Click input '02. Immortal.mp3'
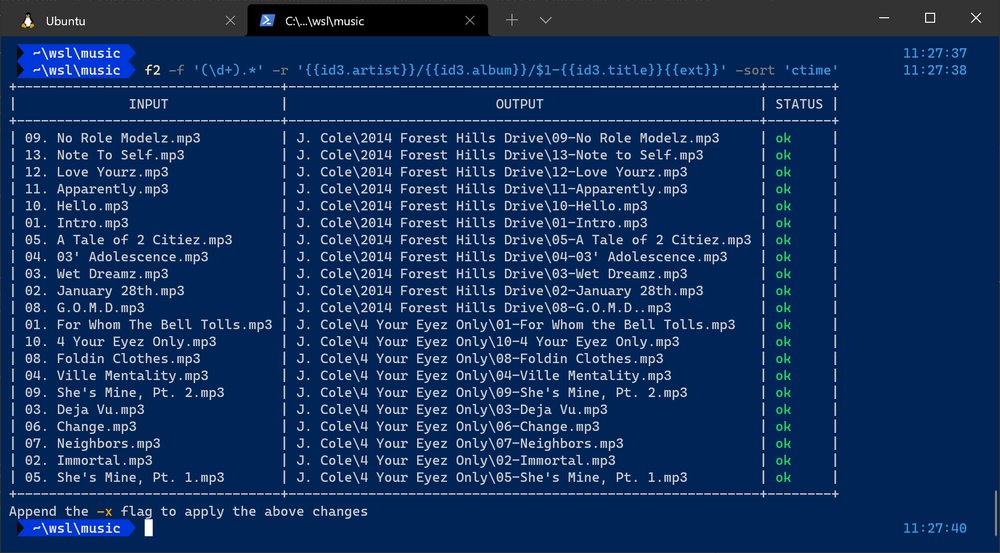The width and height of the screenshot is (1000, 553). pos(89,461)
